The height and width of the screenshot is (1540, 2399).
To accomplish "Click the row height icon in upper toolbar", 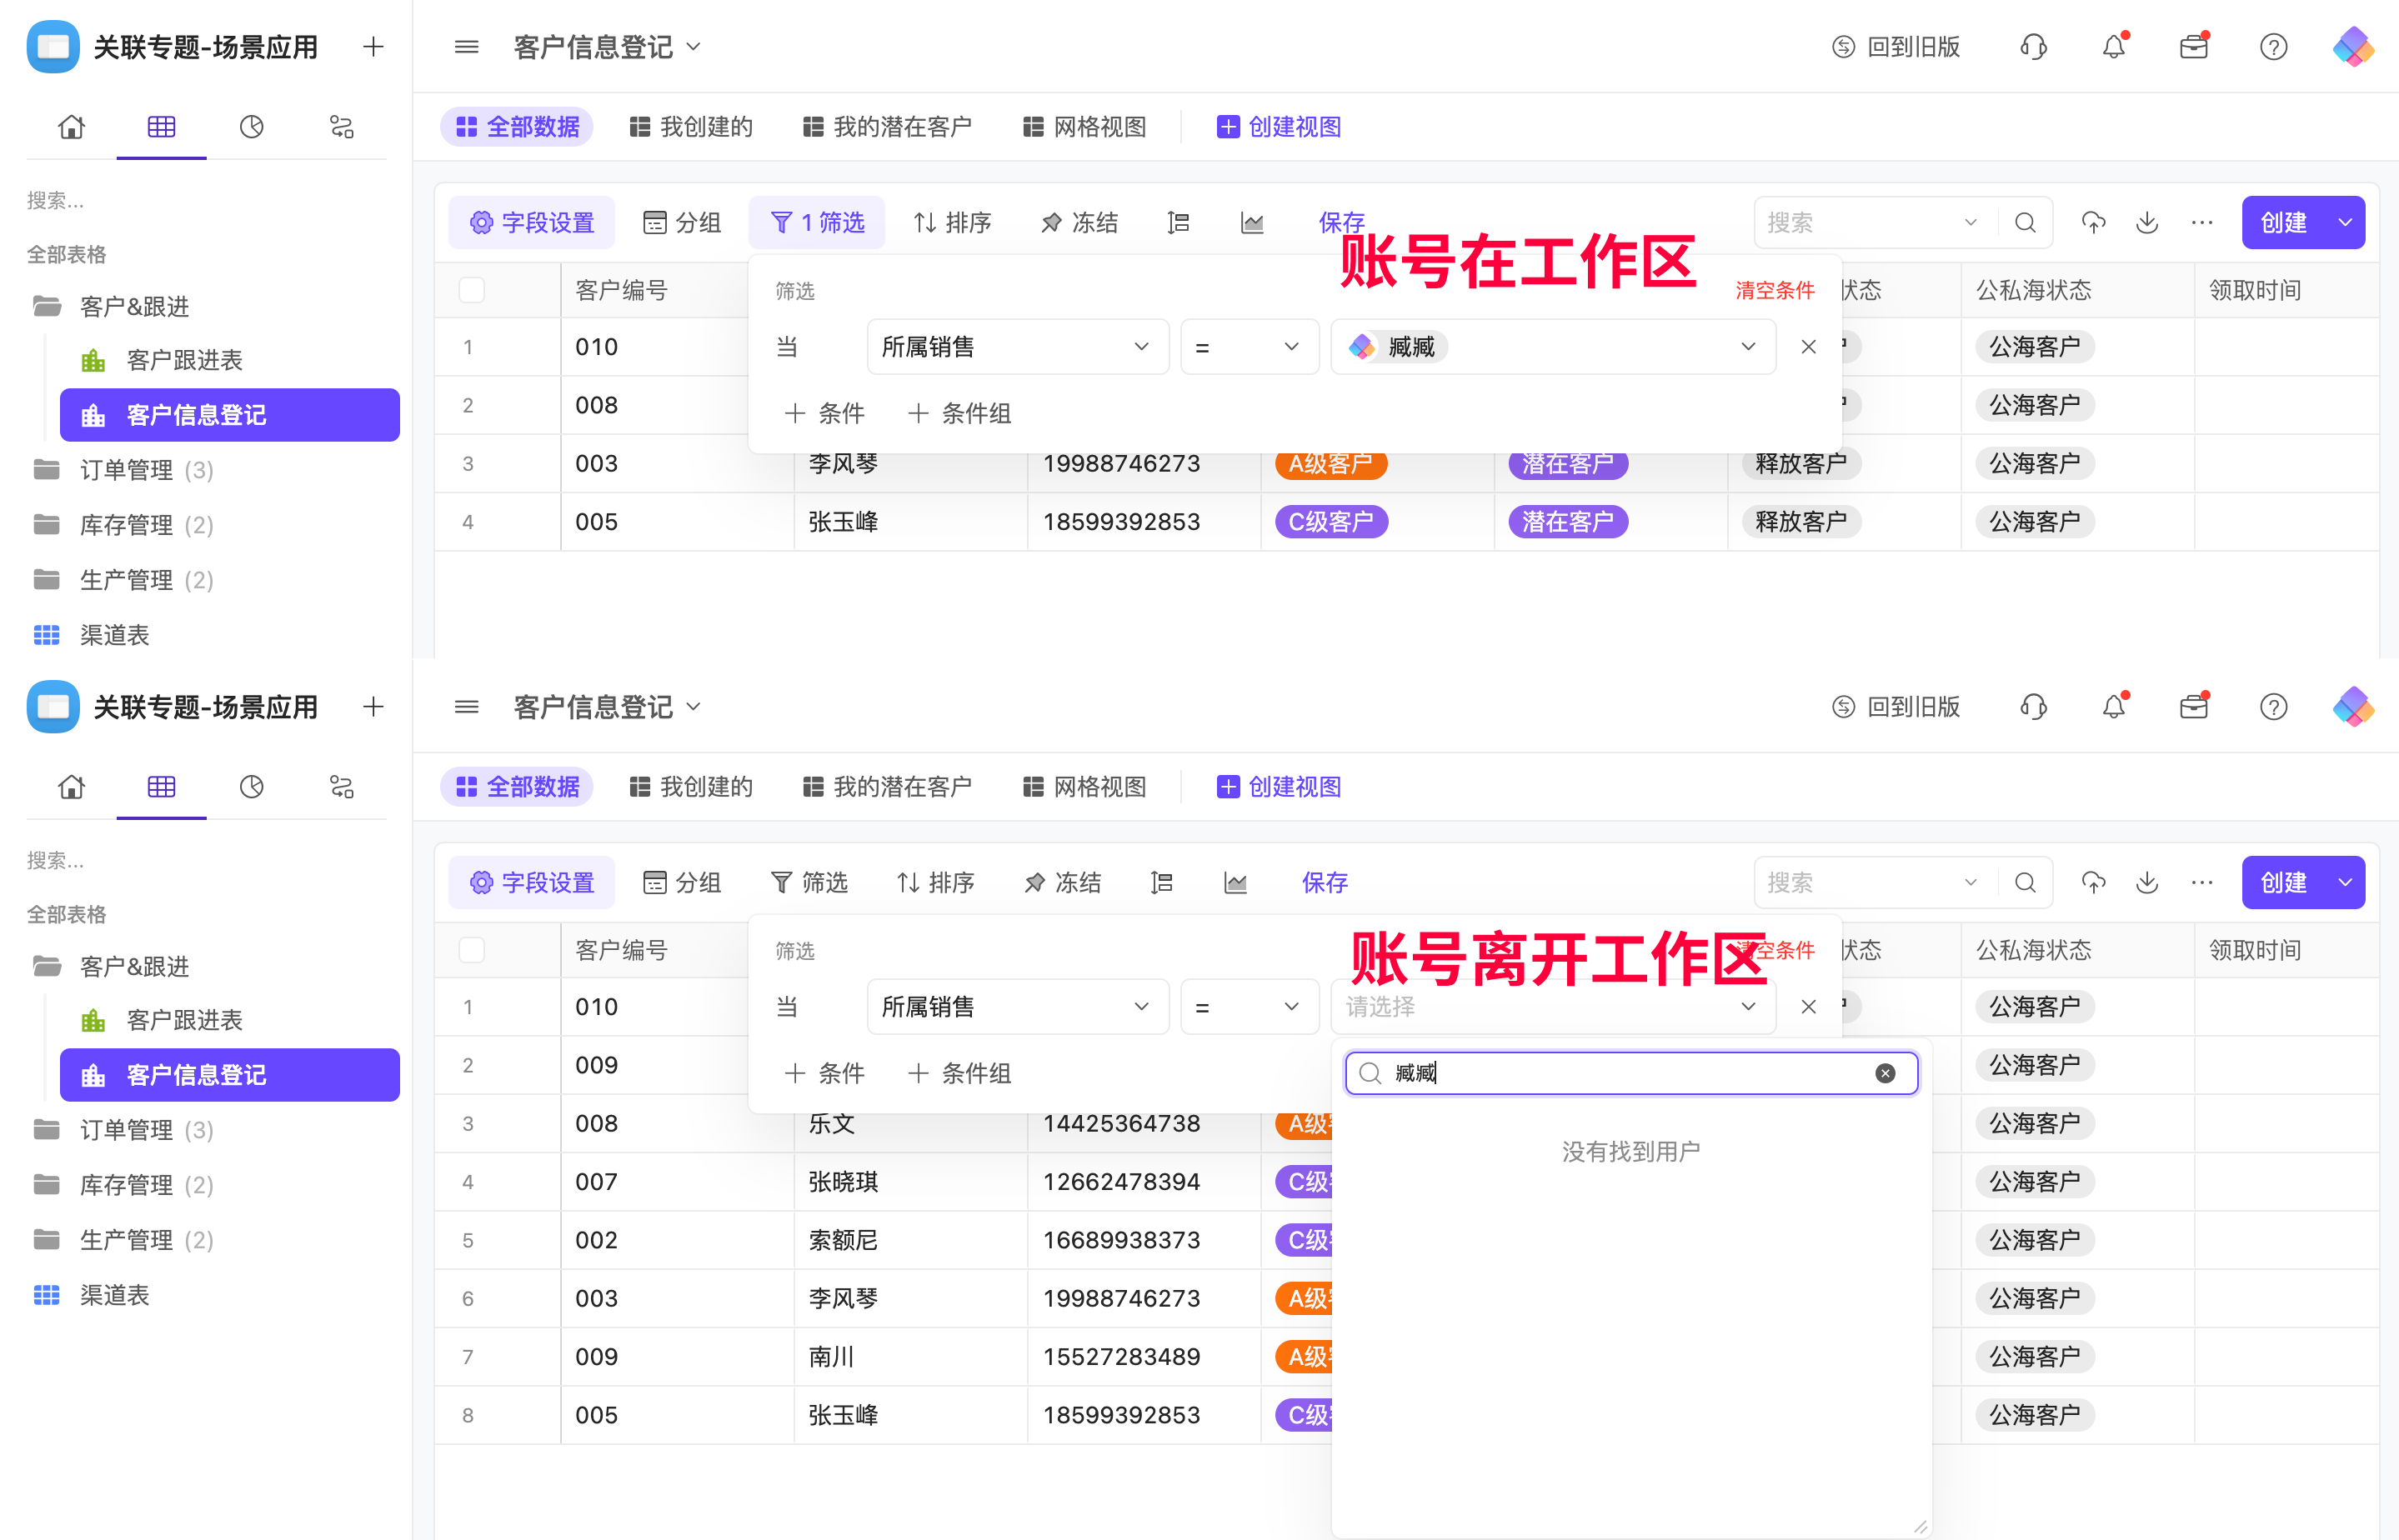I will 1178,222.
